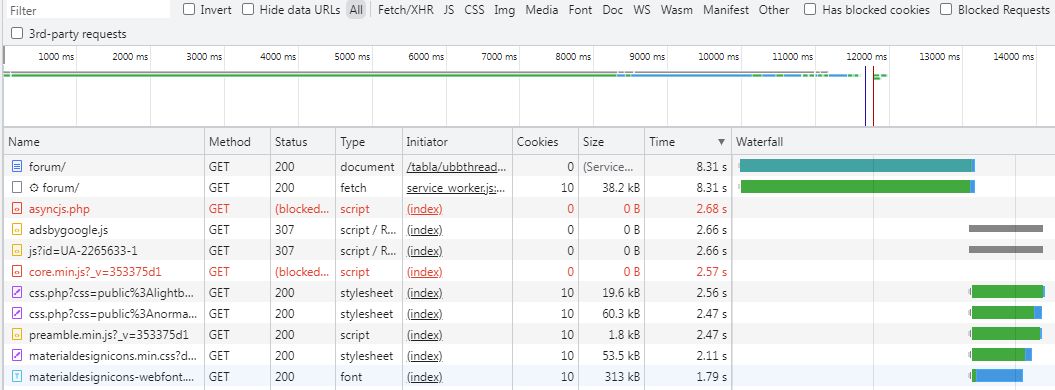The height and width of the screenshot is (390, 1055).
Task: Select the All filter type
Action: click(356, 10)
